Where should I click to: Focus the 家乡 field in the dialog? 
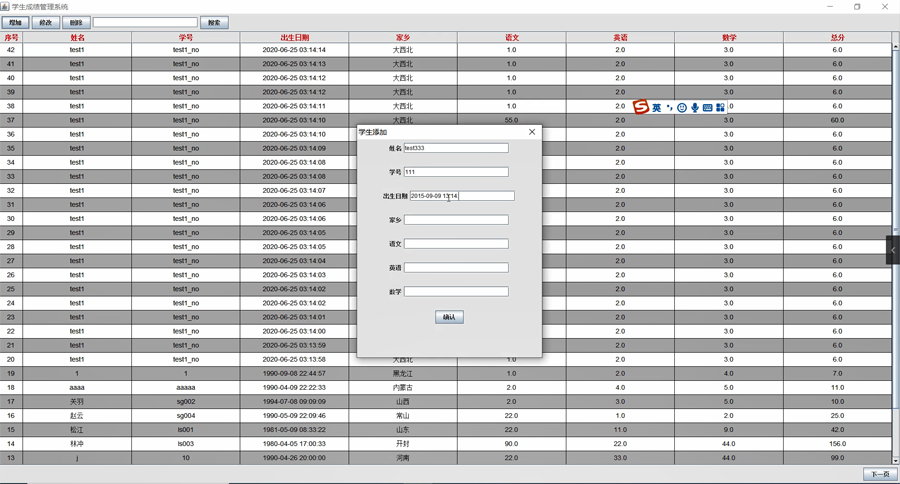click(x=456, y=220)
